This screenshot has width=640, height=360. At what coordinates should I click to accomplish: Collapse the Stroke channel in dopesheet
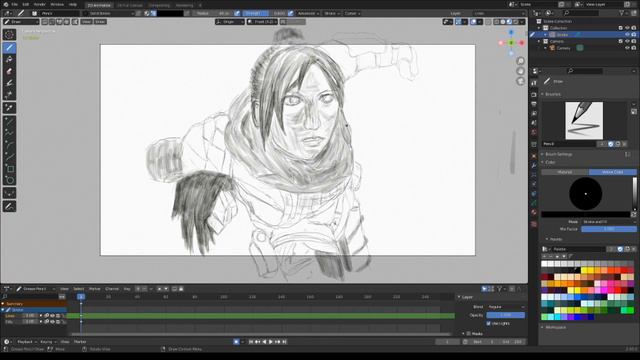pos(3,310)
